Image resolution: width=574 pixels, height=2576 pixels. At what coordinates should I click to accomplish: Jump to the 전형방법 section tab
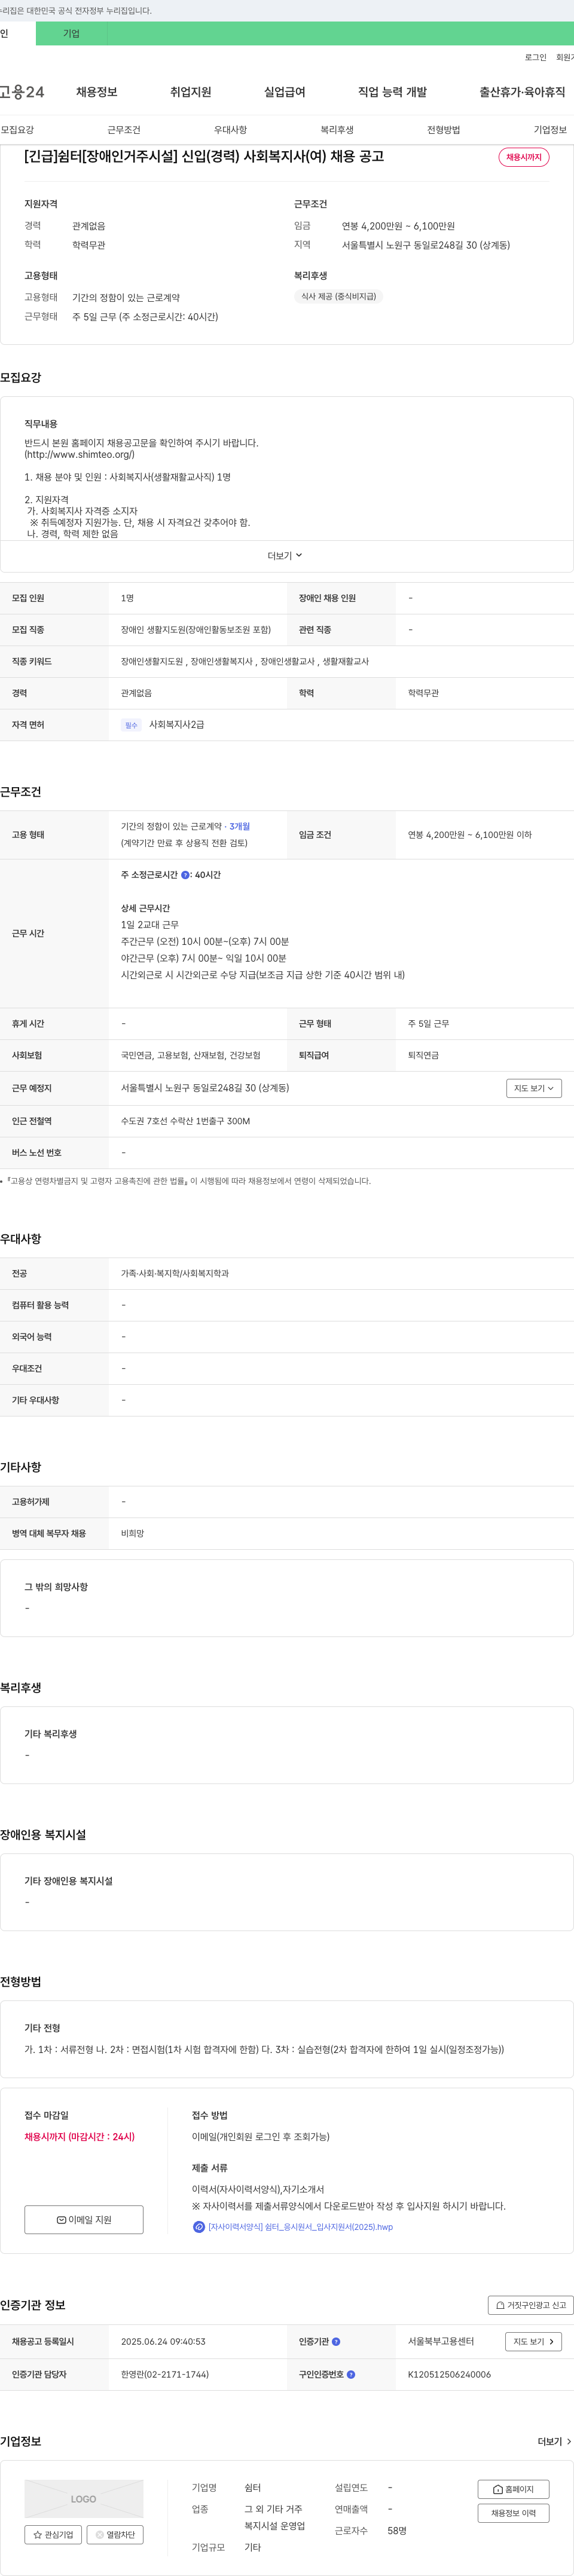point(443,130)
